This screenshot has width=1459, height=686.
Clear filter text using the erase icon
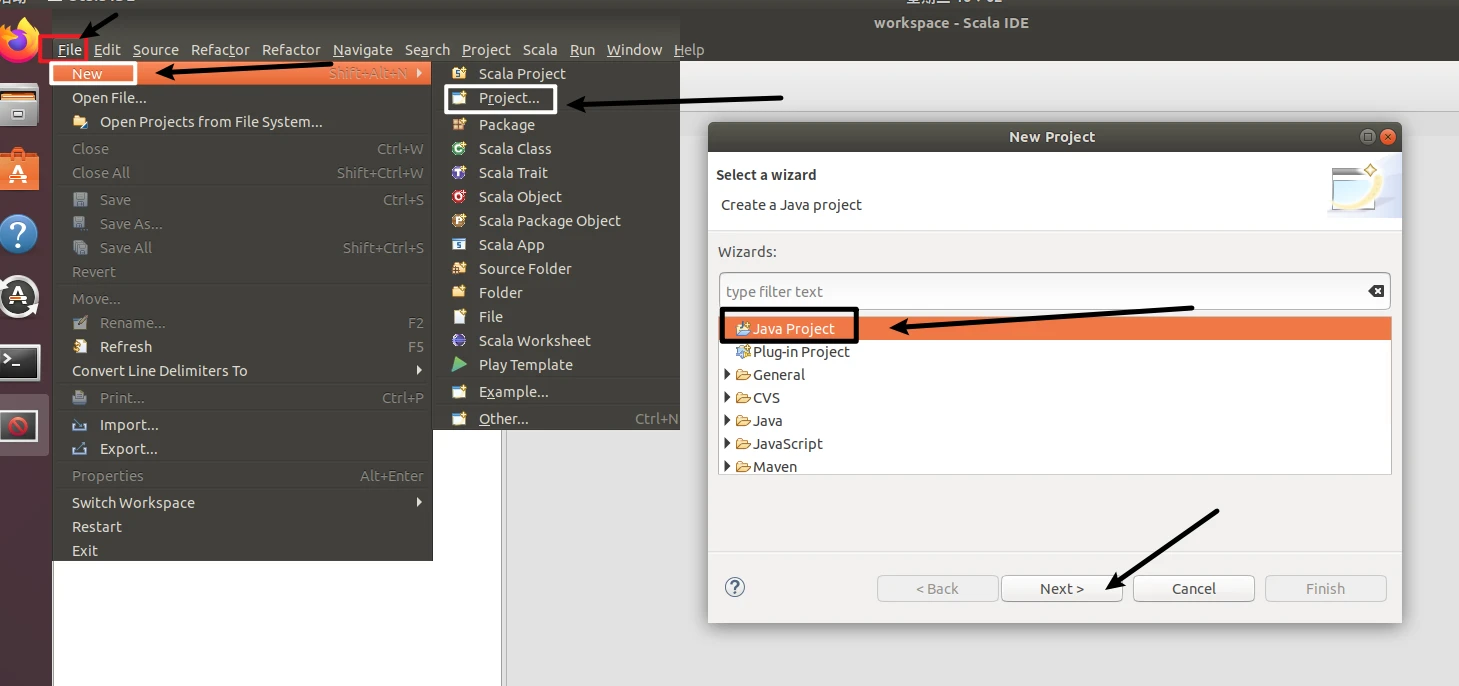1376,291
